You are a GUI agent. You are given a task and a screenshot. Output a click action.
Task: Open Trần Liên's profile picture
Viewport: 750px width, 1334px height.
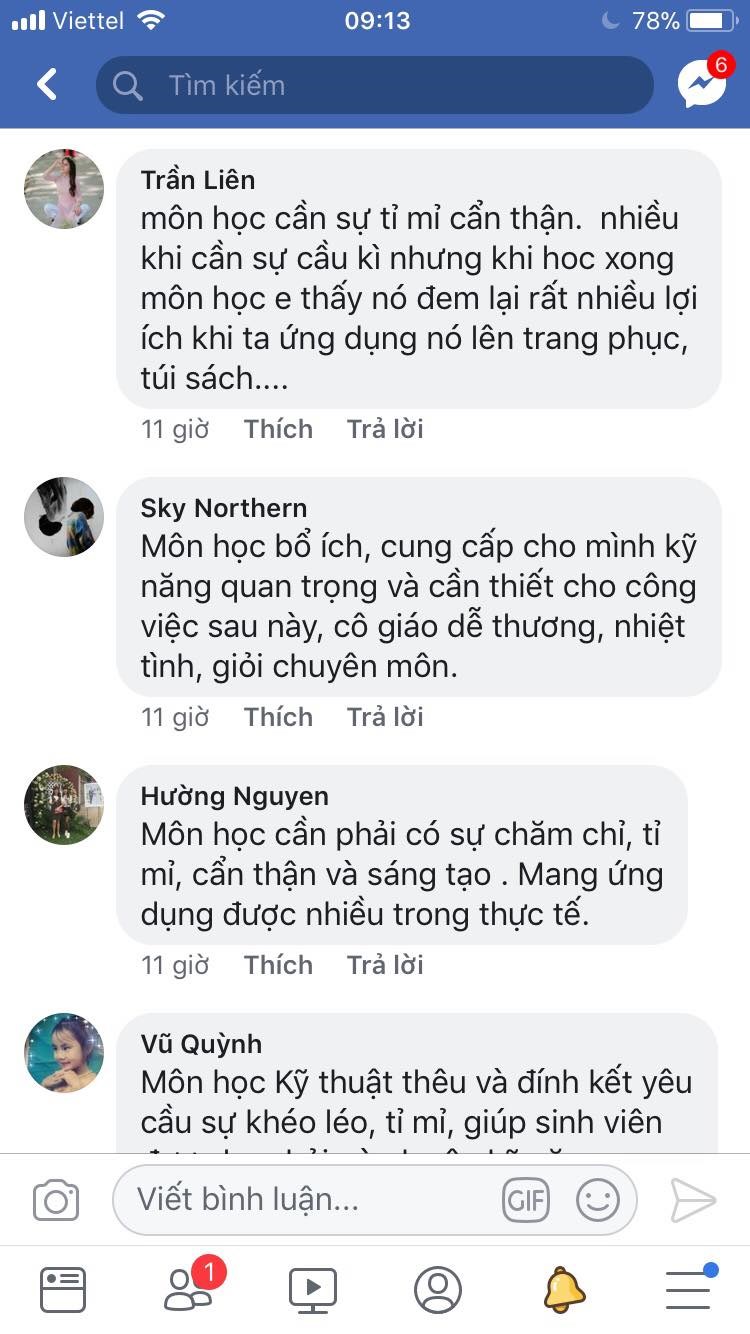pyautogui.click(x=64, y=189)
